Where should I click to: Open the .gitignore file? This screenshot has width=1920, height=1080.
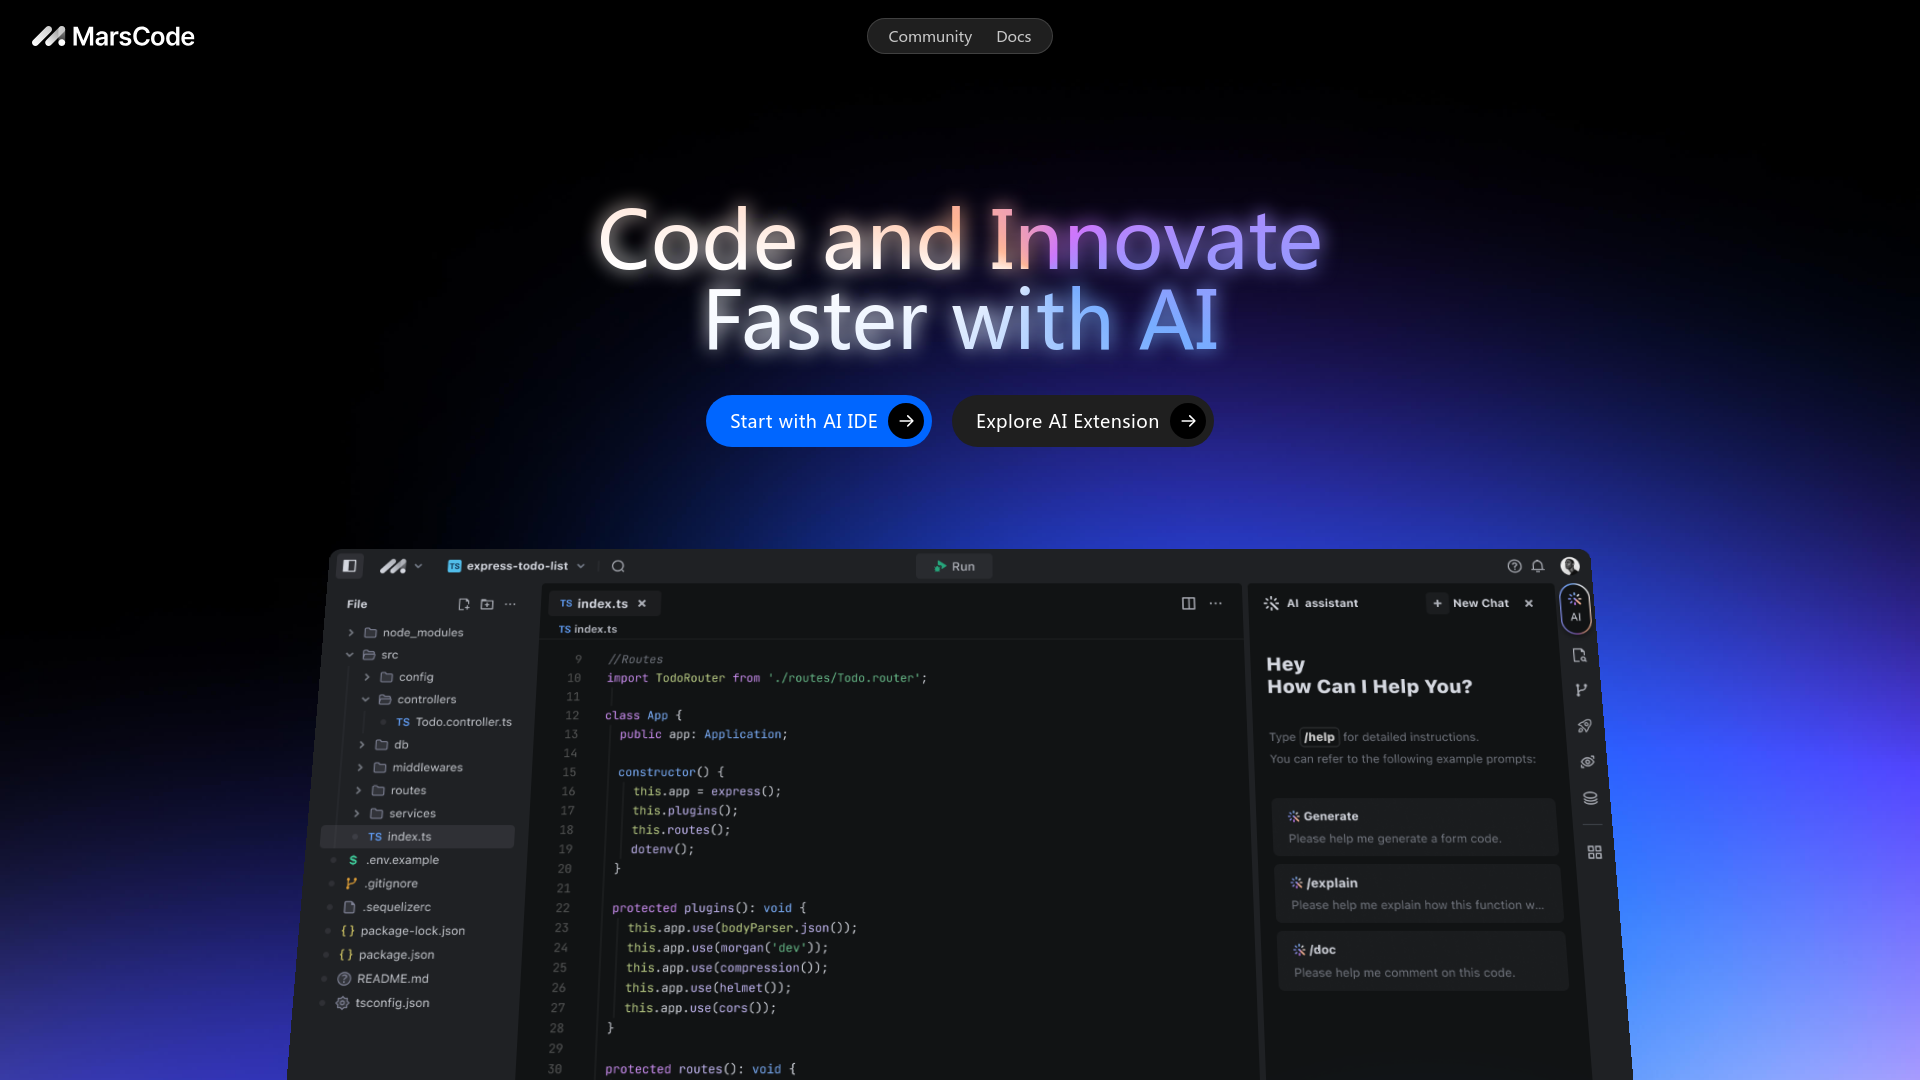[x=381, y=884]
